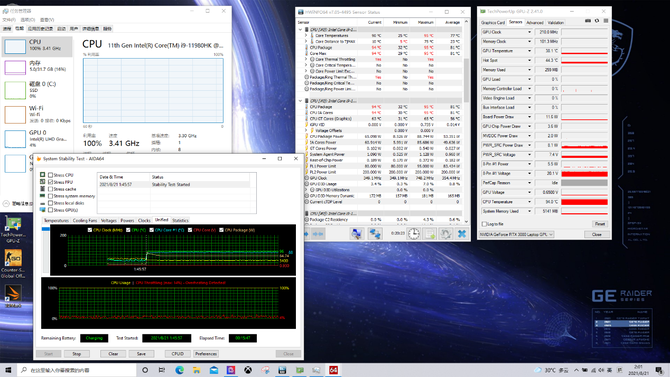Click the HWiNFO network computers icon
The width and height of the screenshot is (670, 377).
[375, 233]
